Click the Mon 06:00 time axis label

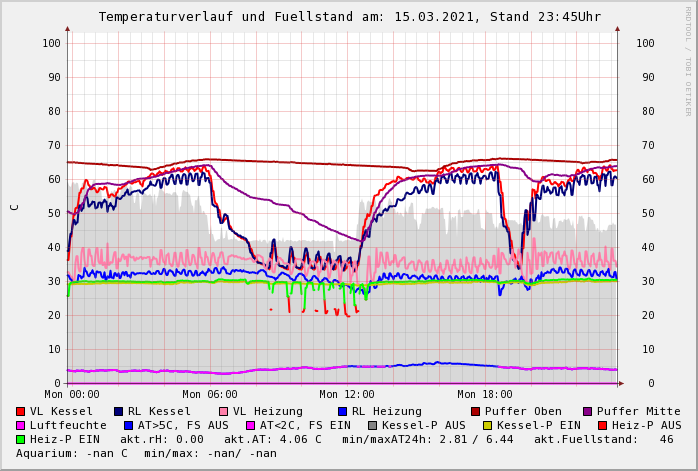pos(210,395)
